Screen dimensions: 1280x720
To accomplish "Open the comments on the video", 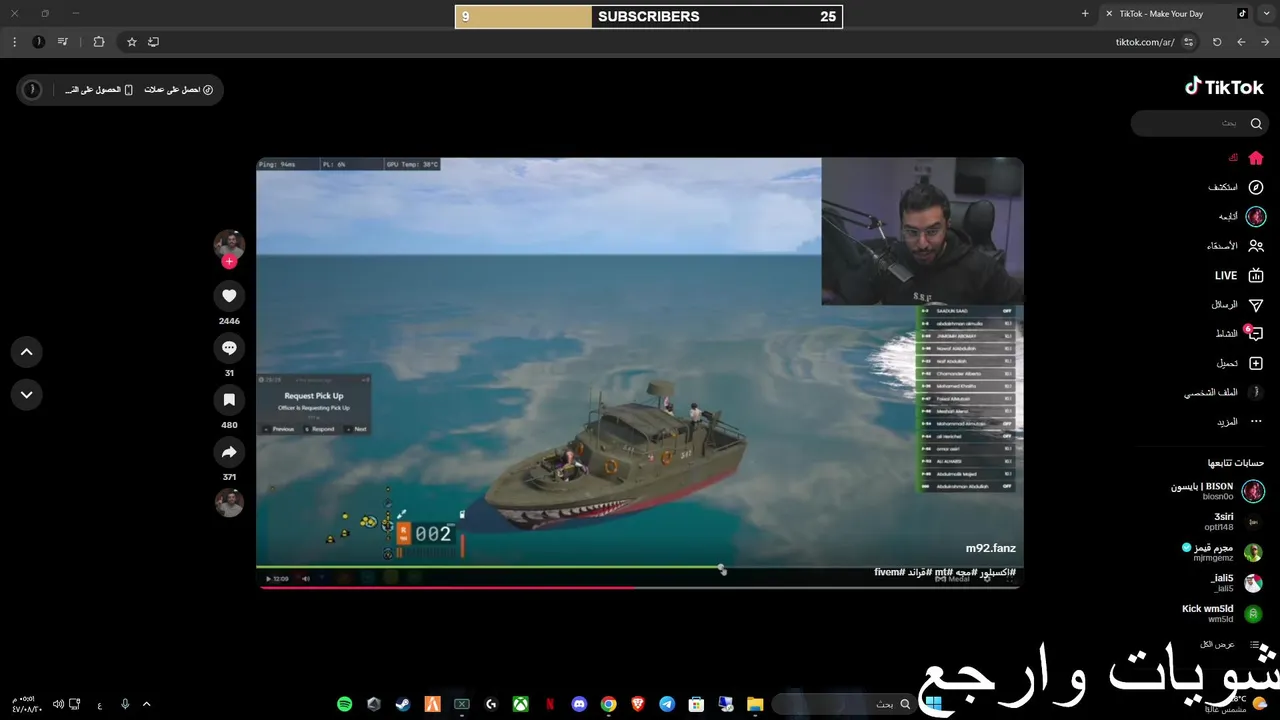I will click(229, 348).
